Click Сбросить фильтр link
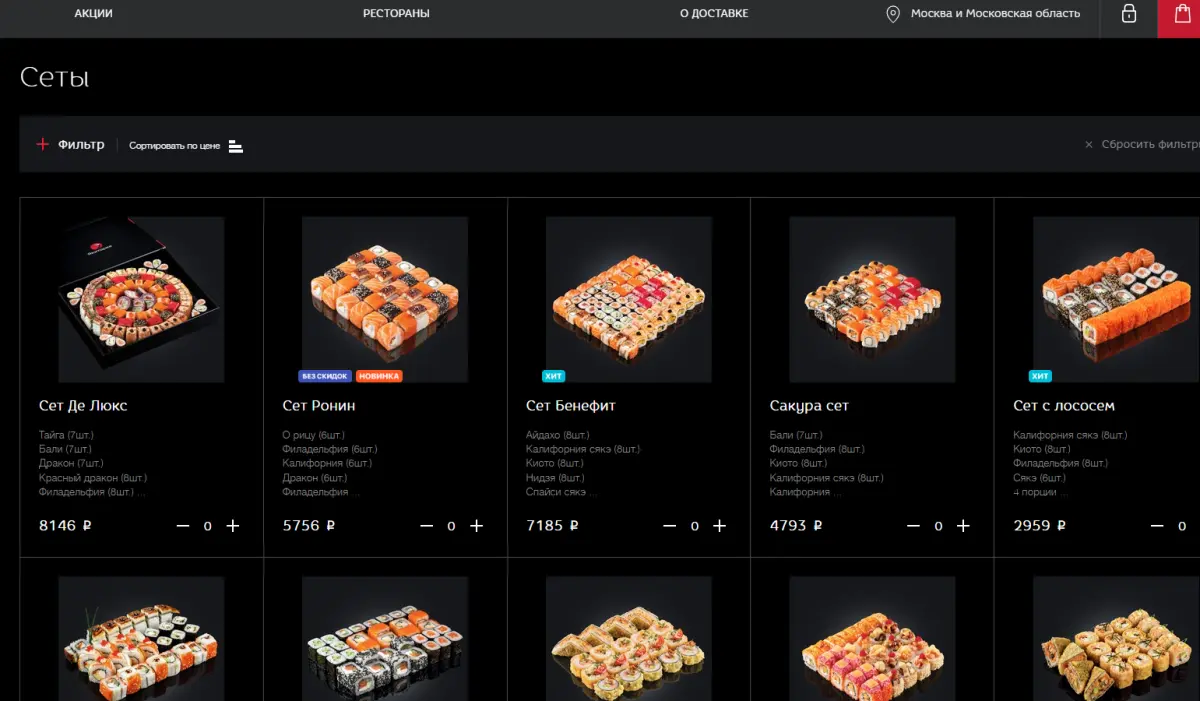The image size is (1200, 701). coord(1150,144)
